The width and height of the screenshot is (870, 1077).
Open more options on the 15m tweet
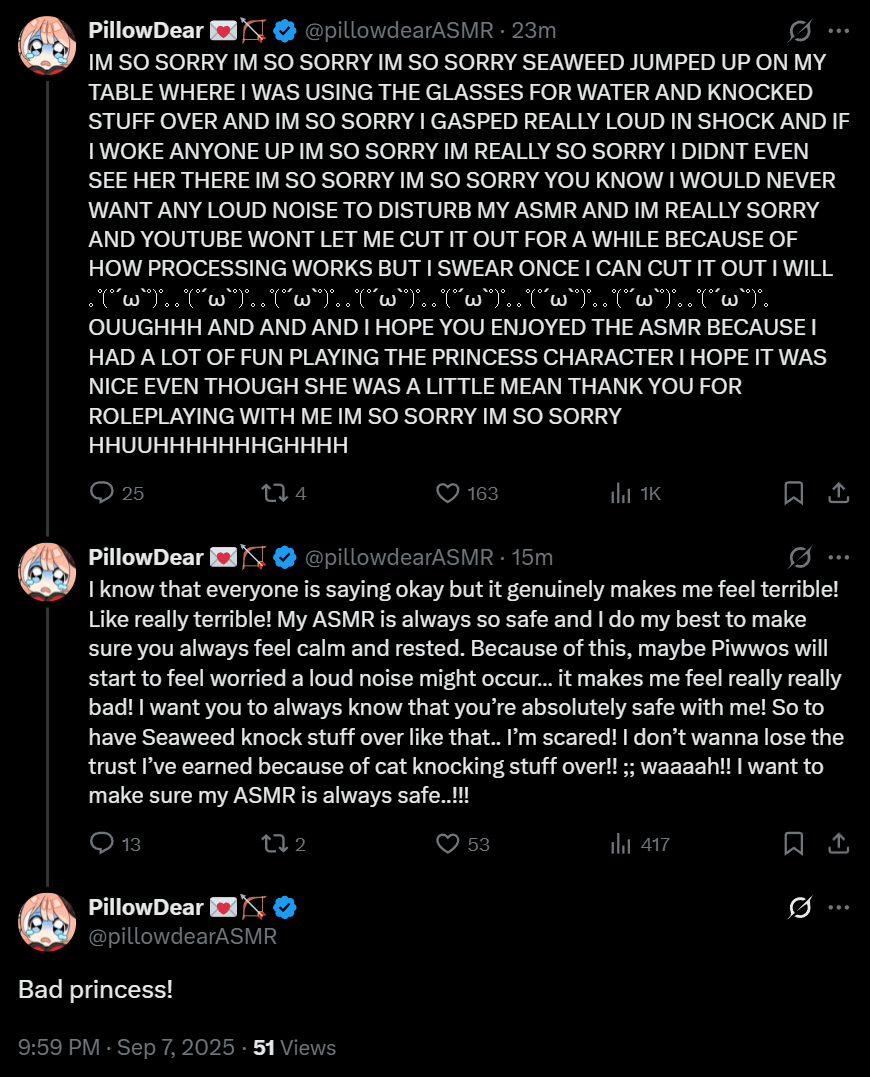[x=839, y=557]
